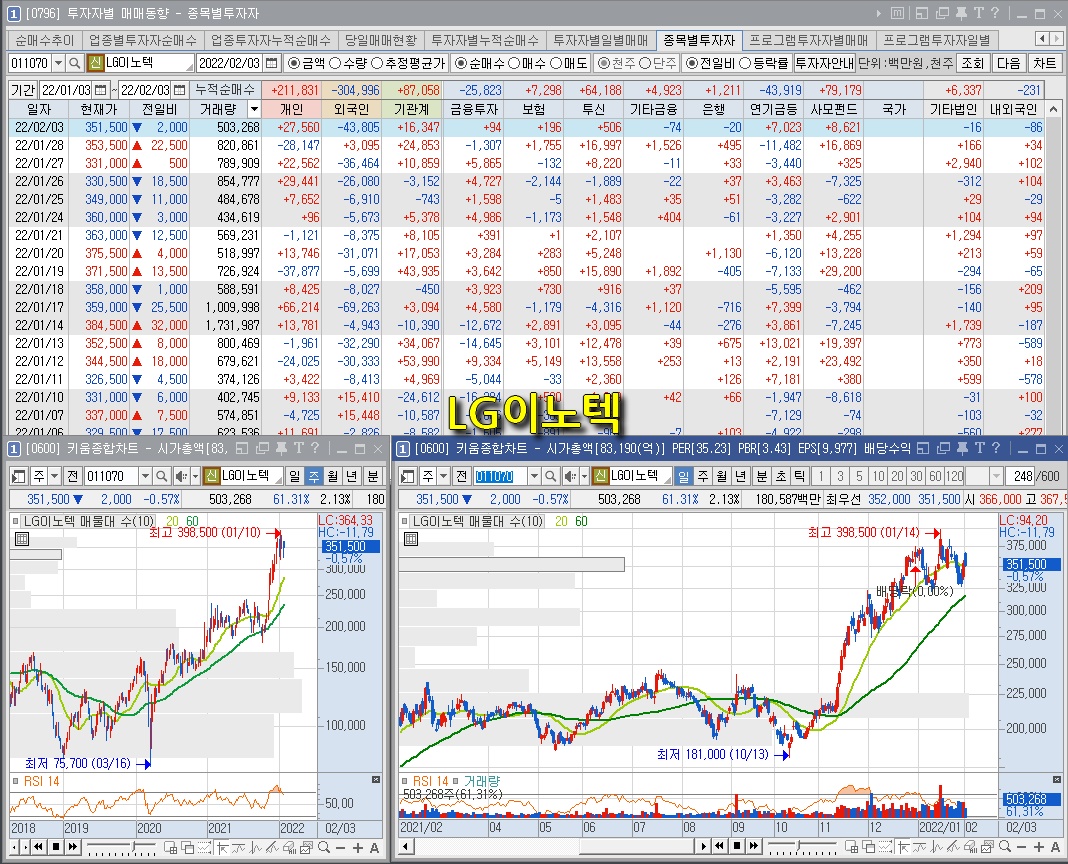Open the date calendar picker beside 2022/02/03
Screen dimensions: 1068x864
coord(271,63)
